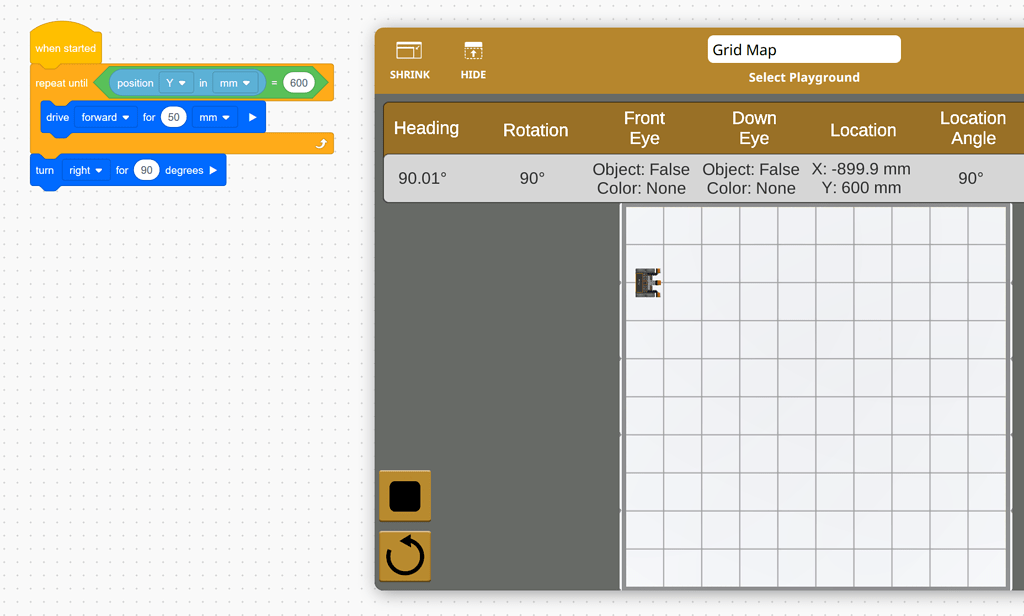1024x616 pixels.
Task: Click the 50 mm value field in the drive block
Action: click(x=173, y=117)
